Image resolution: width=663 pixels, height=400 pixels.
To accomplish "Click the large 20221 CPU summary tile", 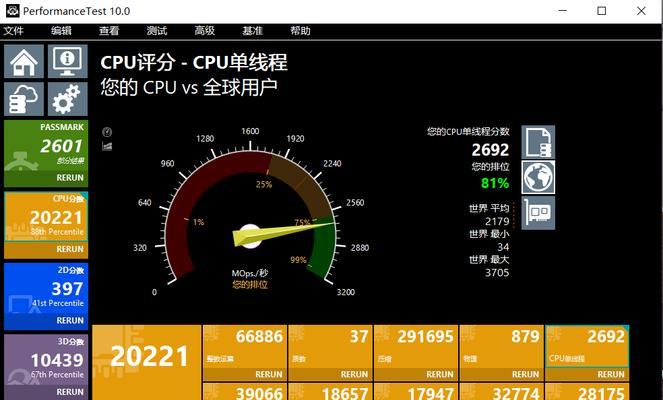I will coord(147,362).
